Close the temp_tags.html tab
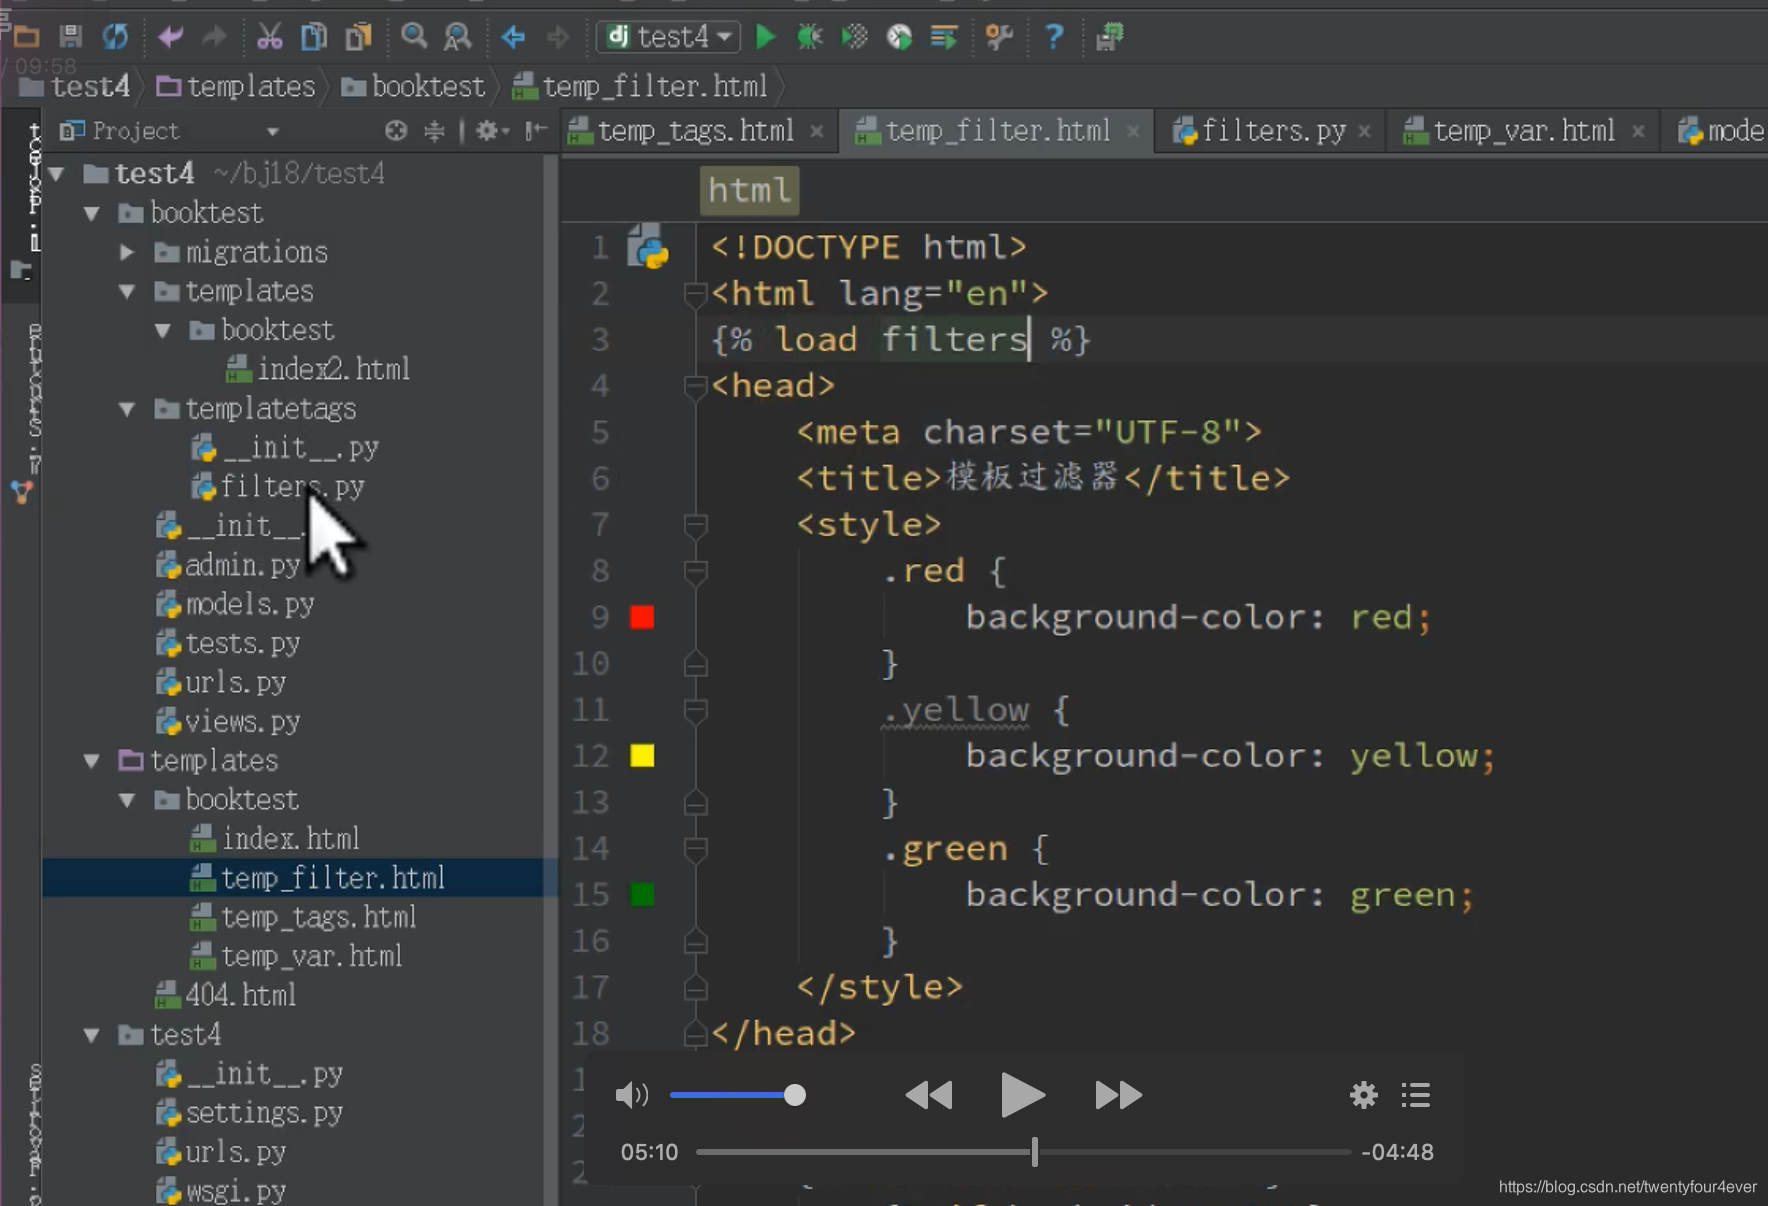 pos(817,131)
